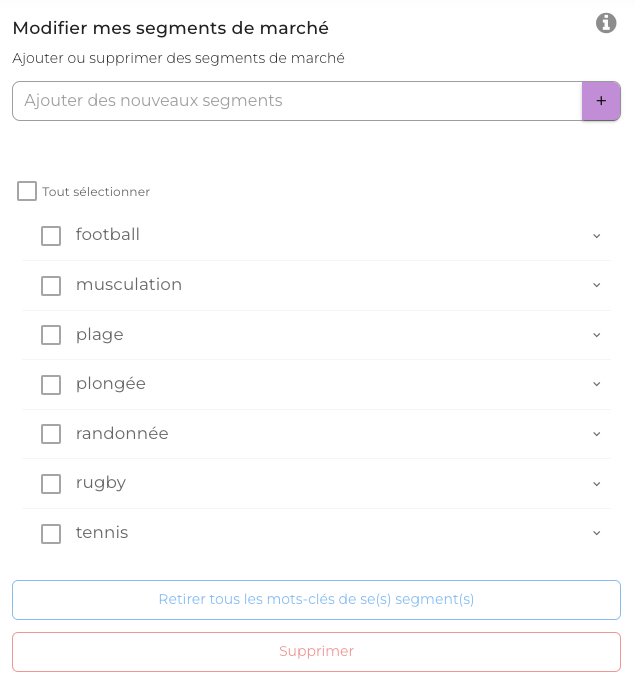Image resolution: width=635 pixels, height=700 pixels.
Task: Click the red Supprimer button
Action: coord(316,652)
